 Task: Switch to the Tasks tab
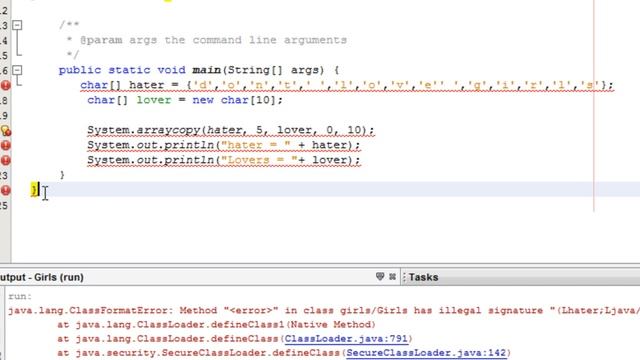[423, 277]
